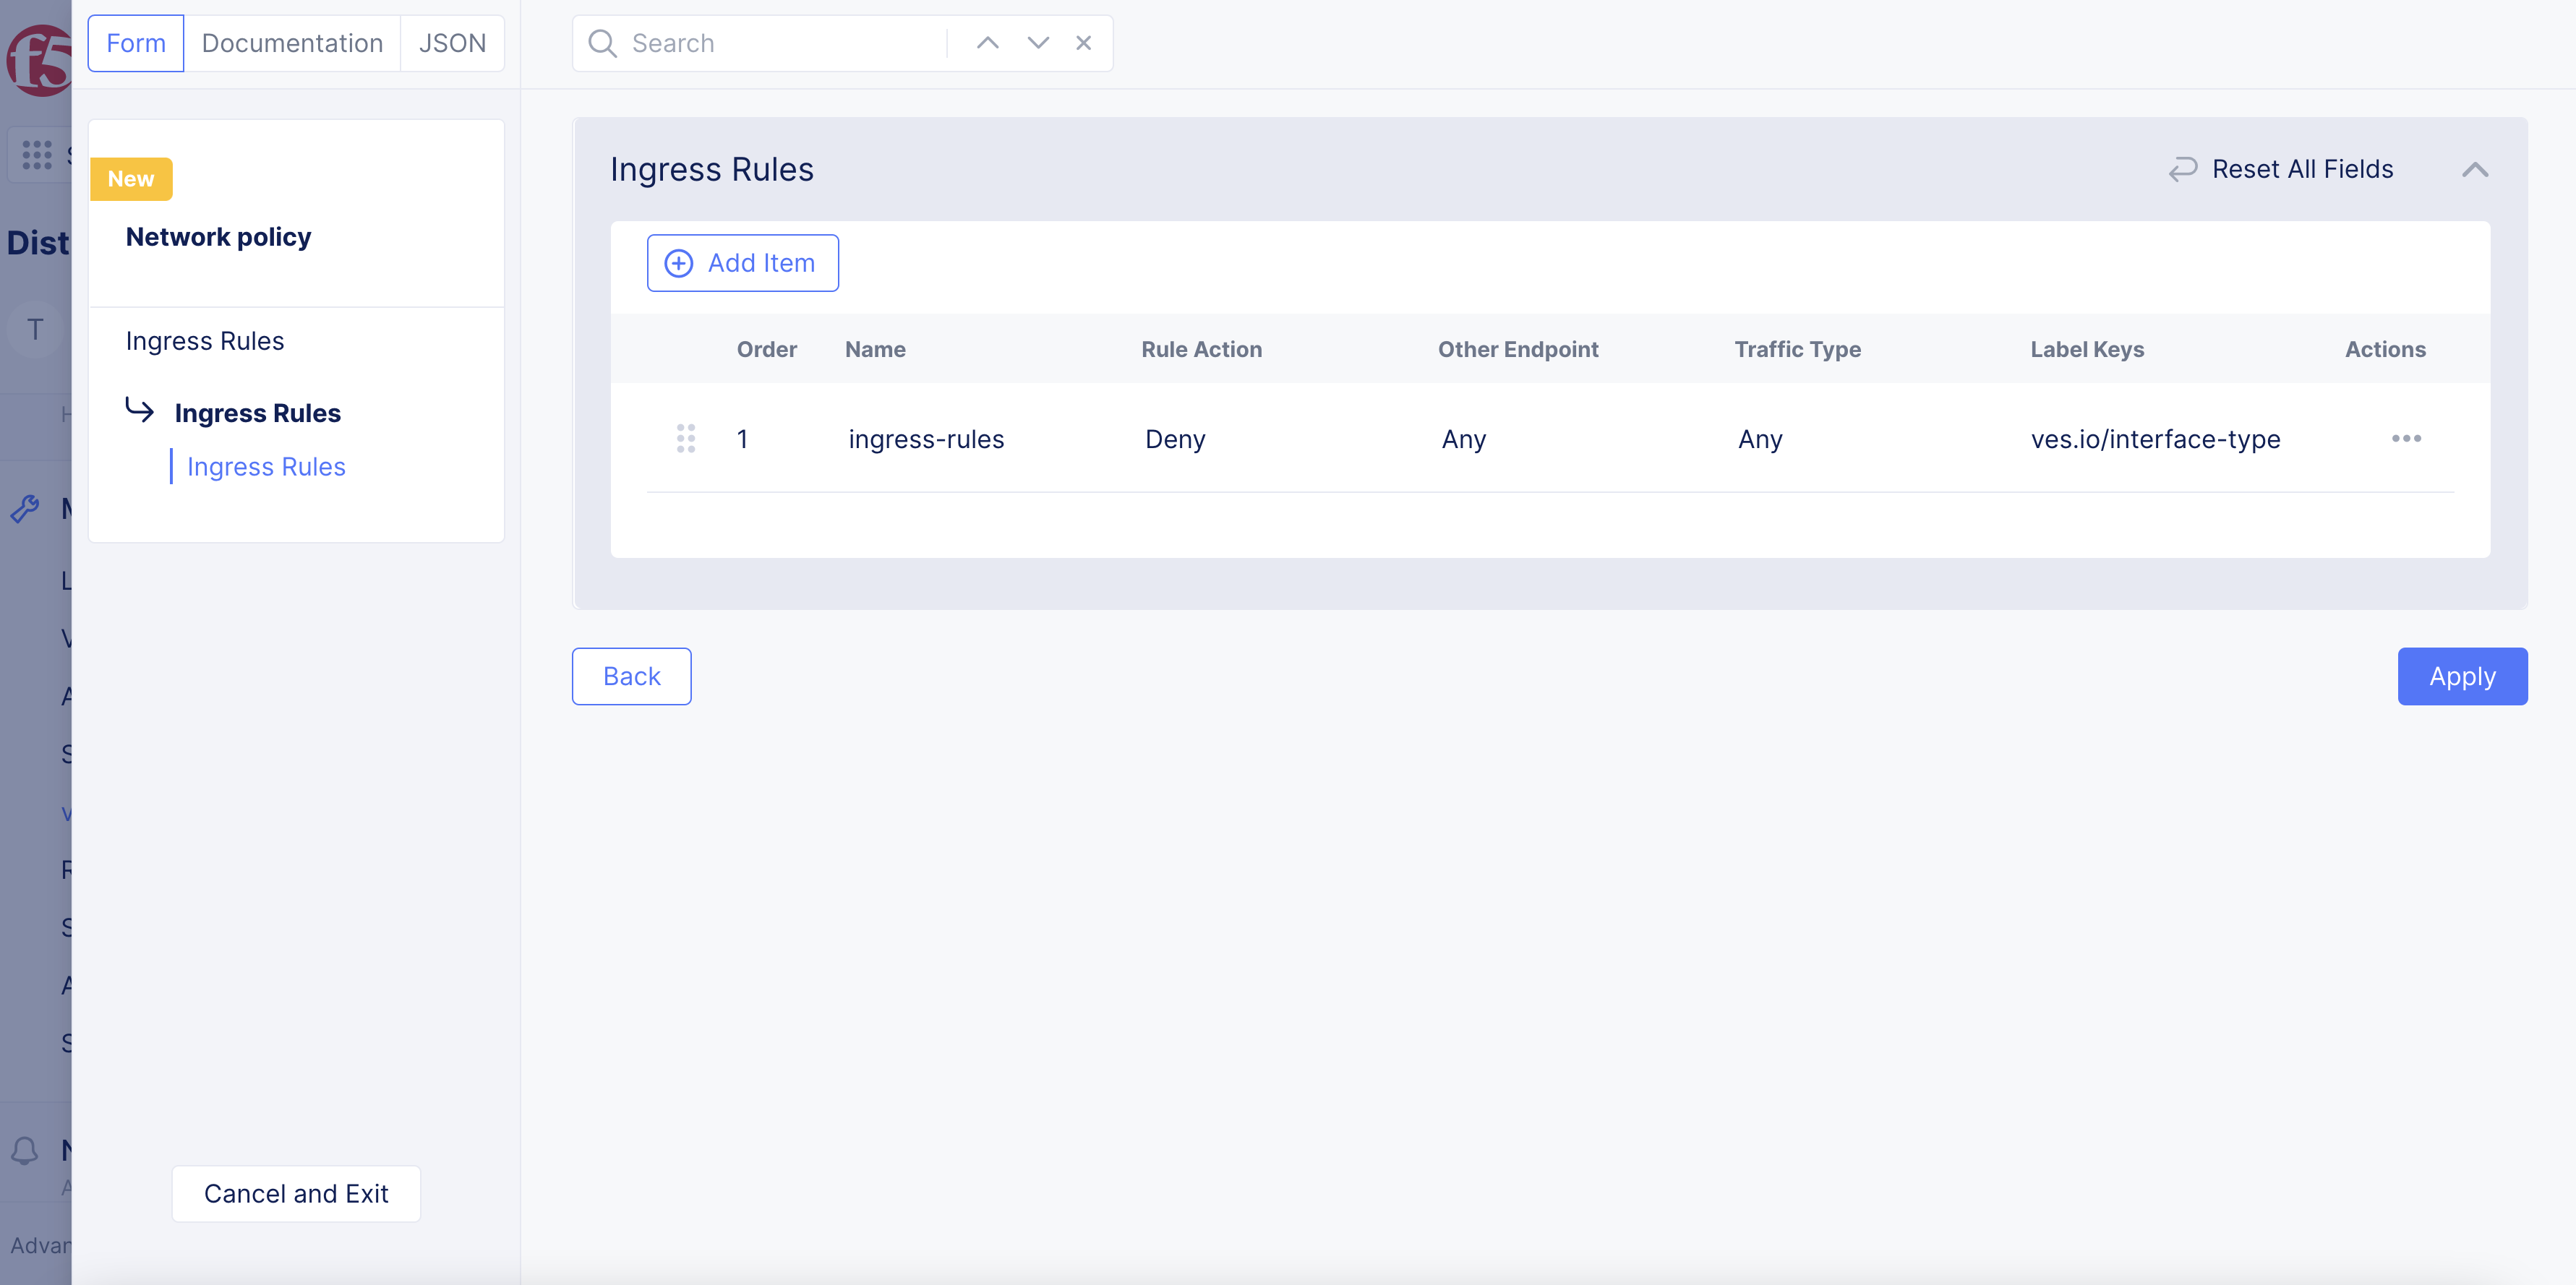Open the app grid launcher icon
This screenshot has height=1285, width=2576.
click(x=37, y=154)
